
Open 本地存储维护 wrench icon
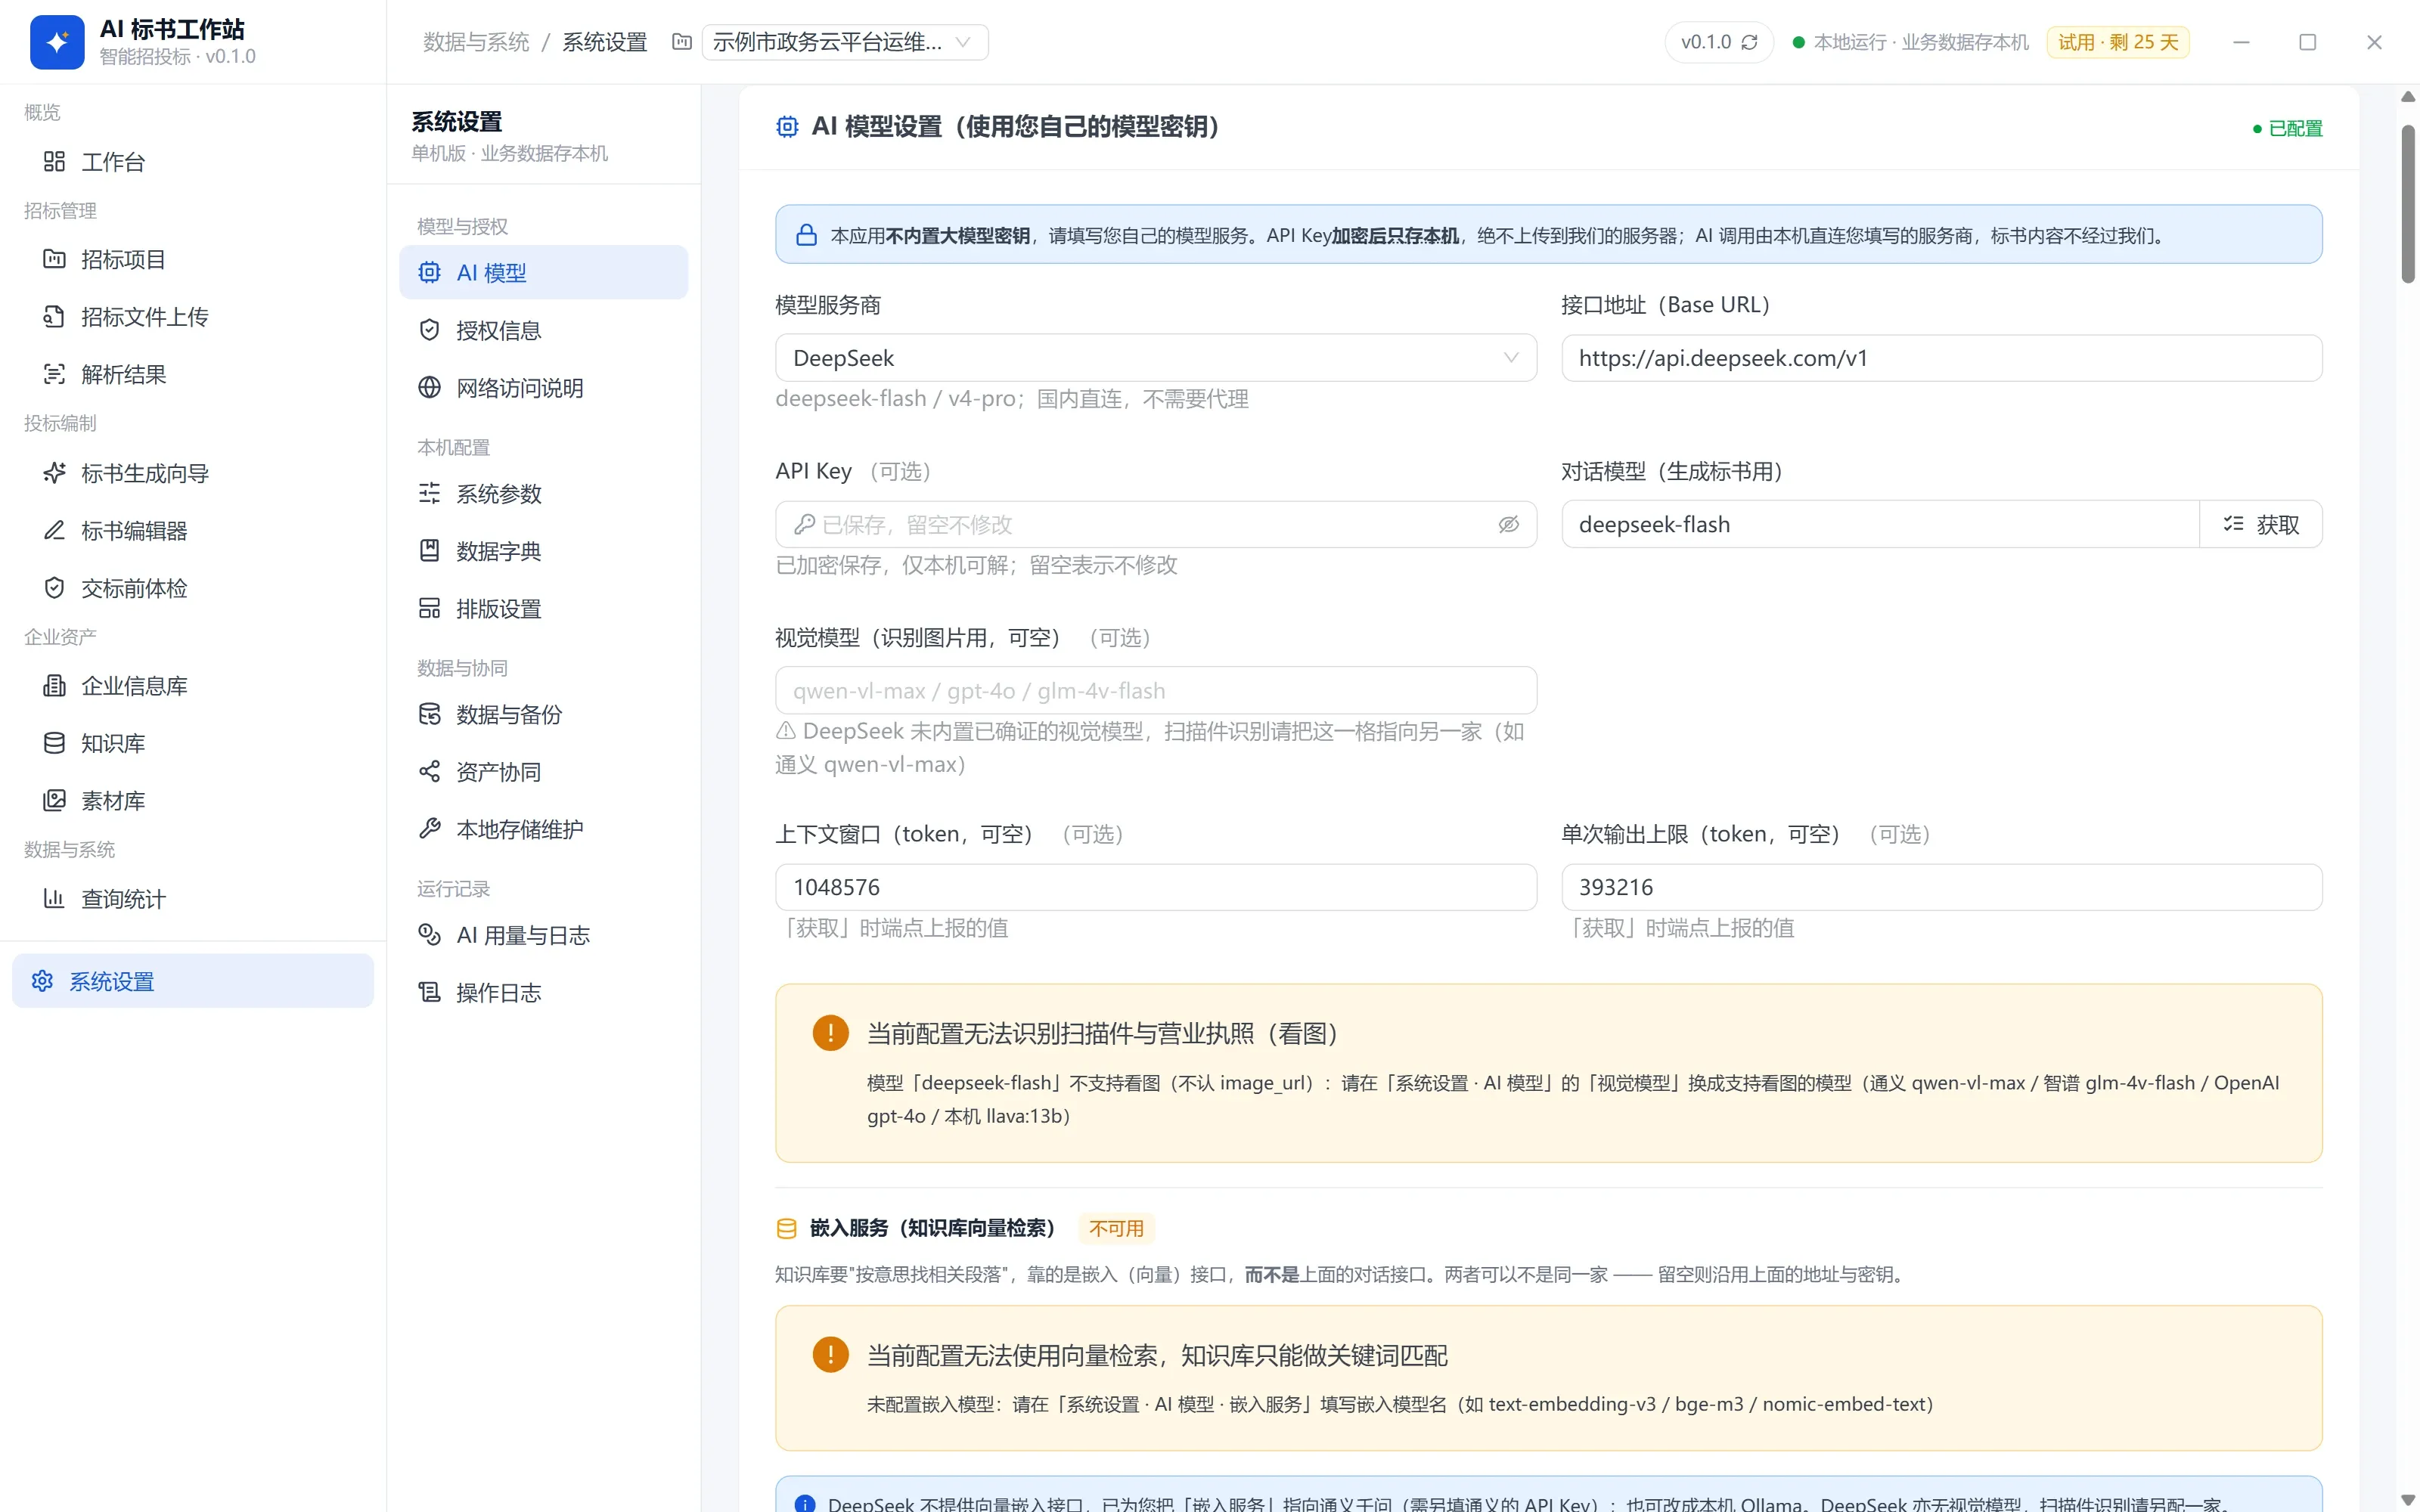429,829
